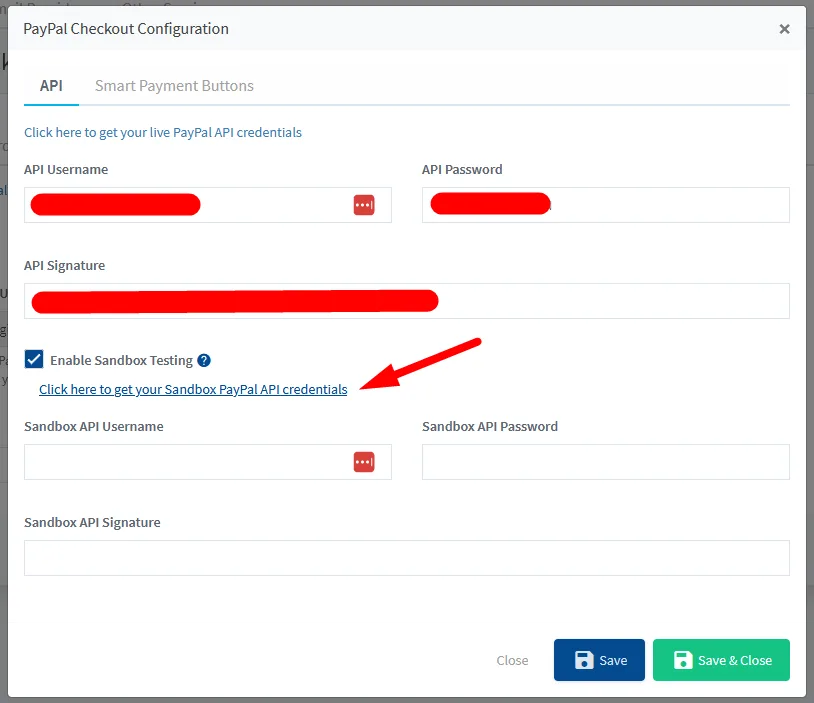Open help tooltip next to Enable Sandbox Testing

pos(204,360)
